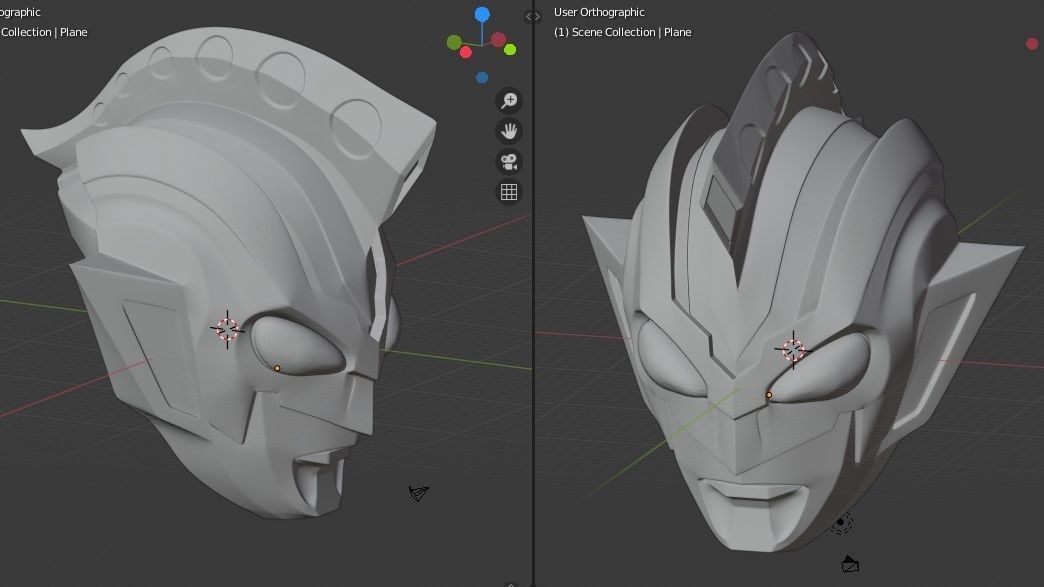Image resolution: width=1044 pixels, height=587 pixels.
Task: Expand the sidebar using the small arrows tab
Action: pos(533,17)
